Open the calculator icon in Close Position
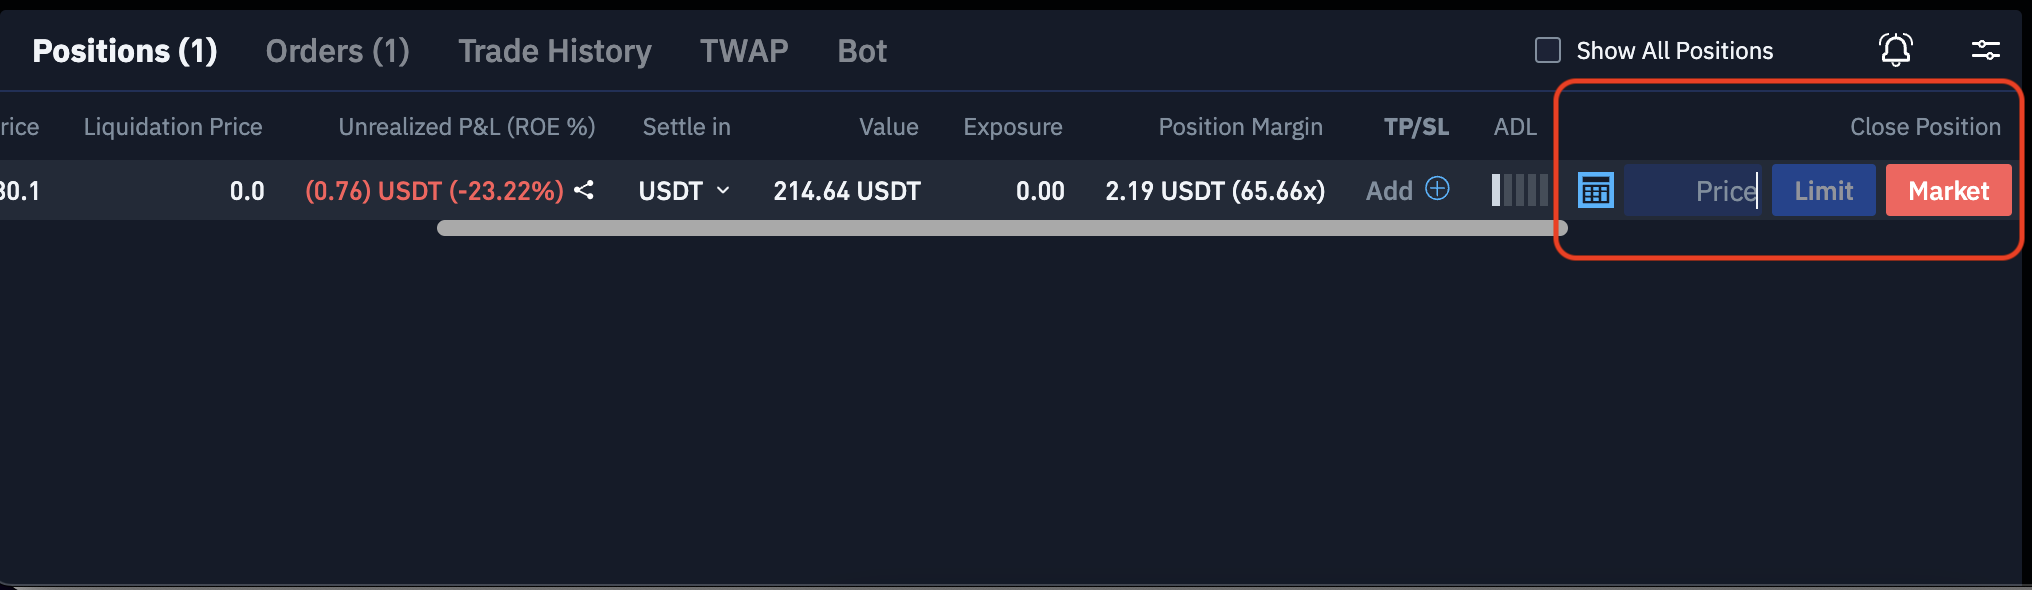Image resolution: width=2032 pixels, height=590 pixels. tap(1595, 190)
